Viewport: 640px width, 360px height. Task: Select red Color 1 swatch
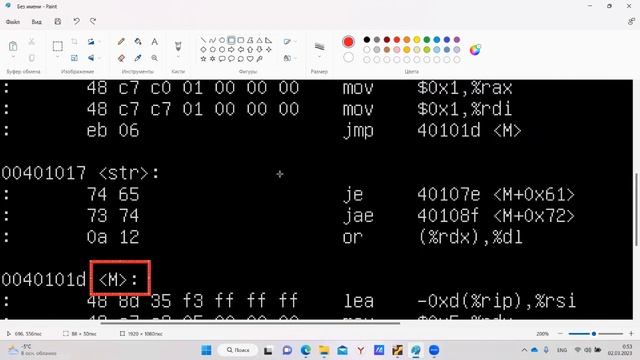(x=348, y=42)
